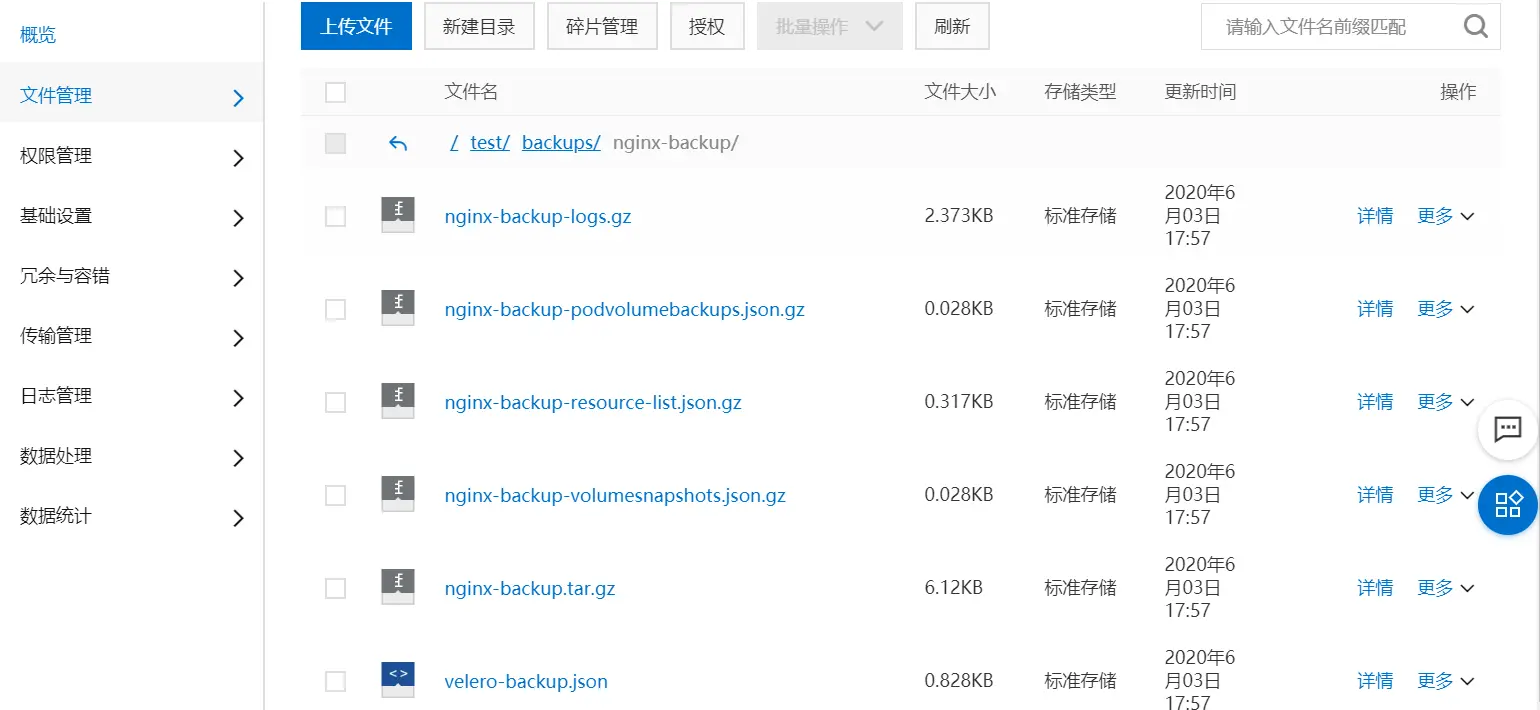Click the 授权 button

click(707, 26)
